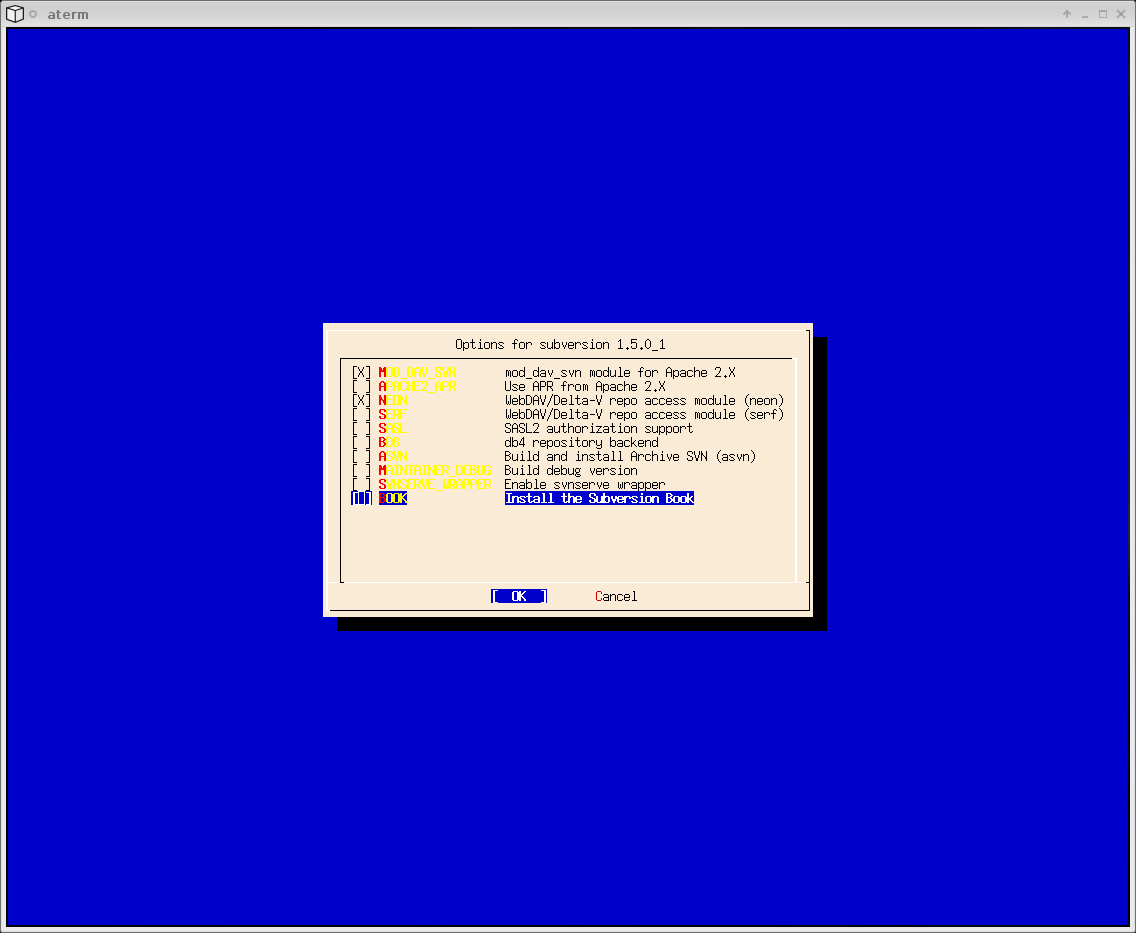Enable the SASL checkbox
The height and width of the screenshot is (933, 1136).
pos(361,429)
